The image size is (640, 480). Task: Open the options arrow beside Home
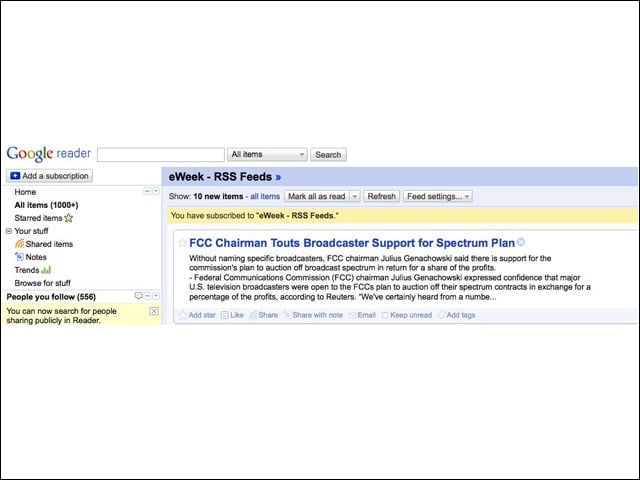(x=156, y=191)
